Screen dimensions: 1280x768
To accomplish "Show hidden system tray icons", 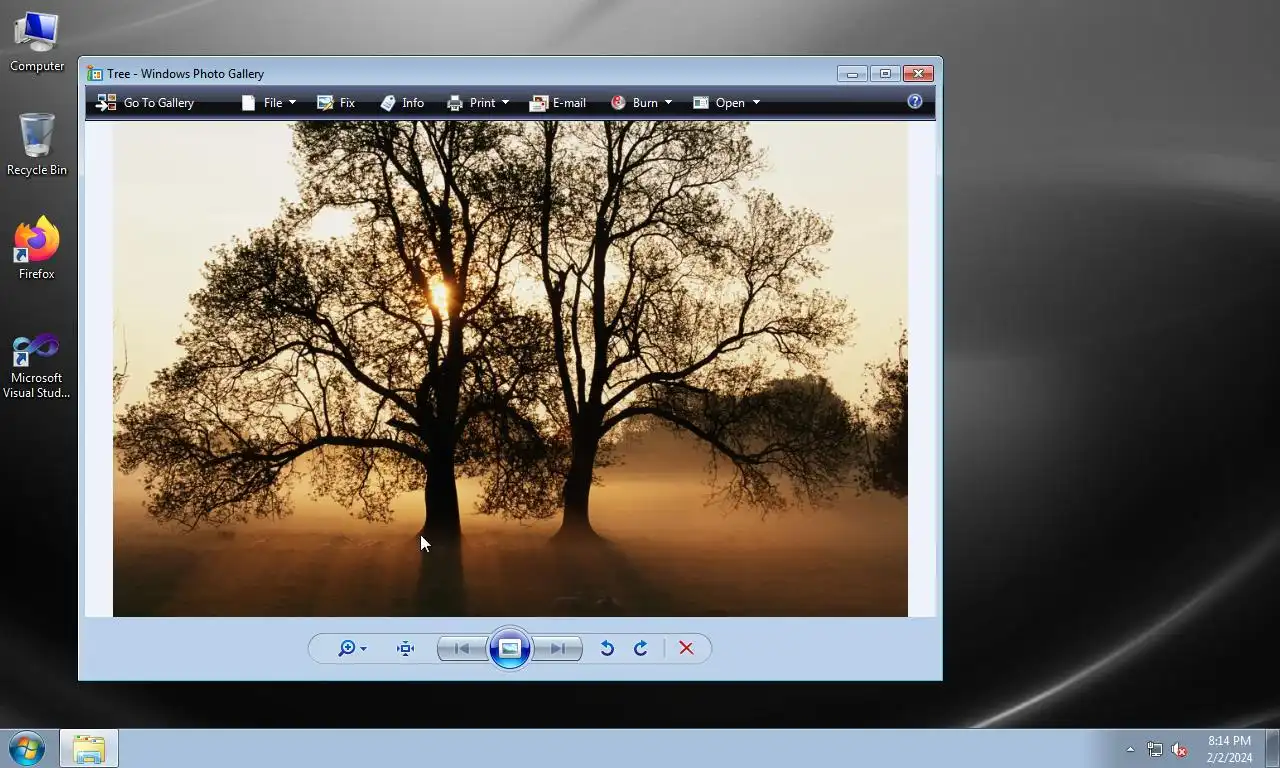I will tap(1130, 749).
